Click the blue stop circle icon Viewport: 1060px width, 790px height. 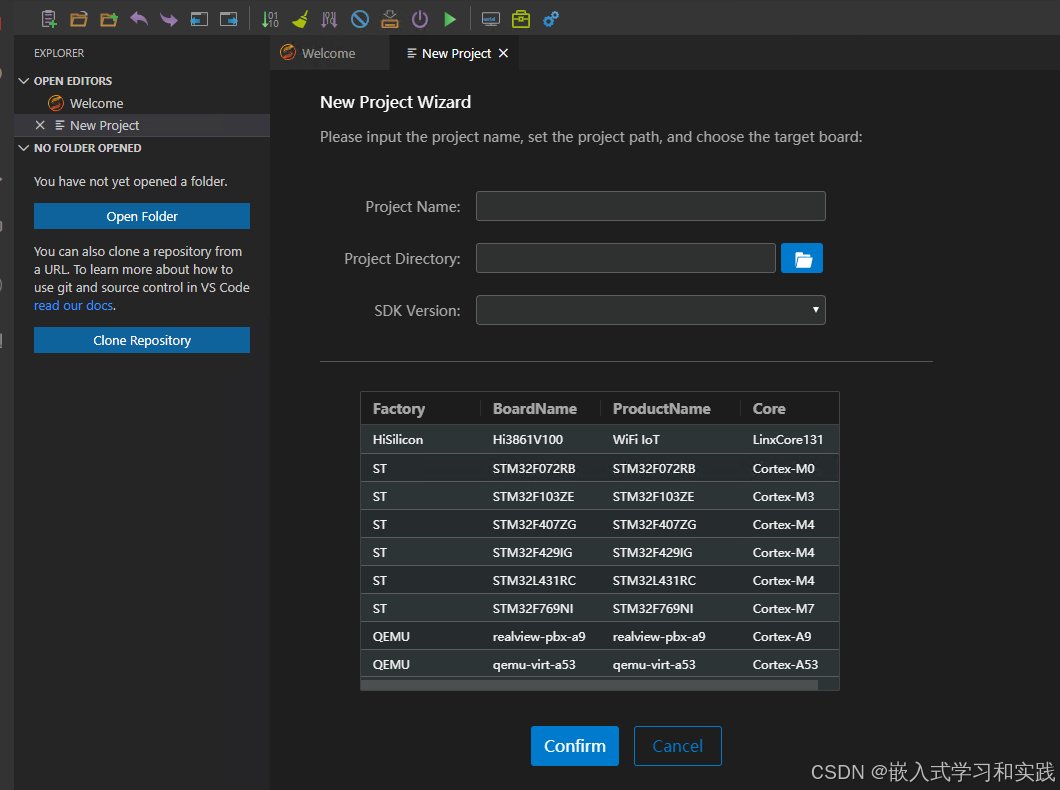click(x=360, y=19)
